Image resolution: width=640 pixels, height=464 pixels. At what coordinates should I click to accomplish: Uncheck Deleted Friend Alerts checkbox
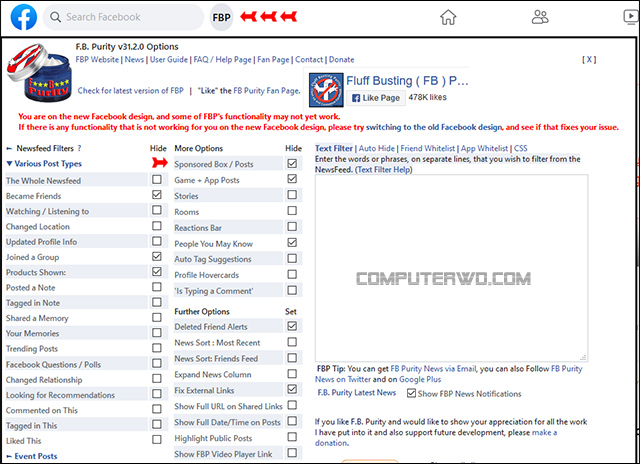[292, 326]
